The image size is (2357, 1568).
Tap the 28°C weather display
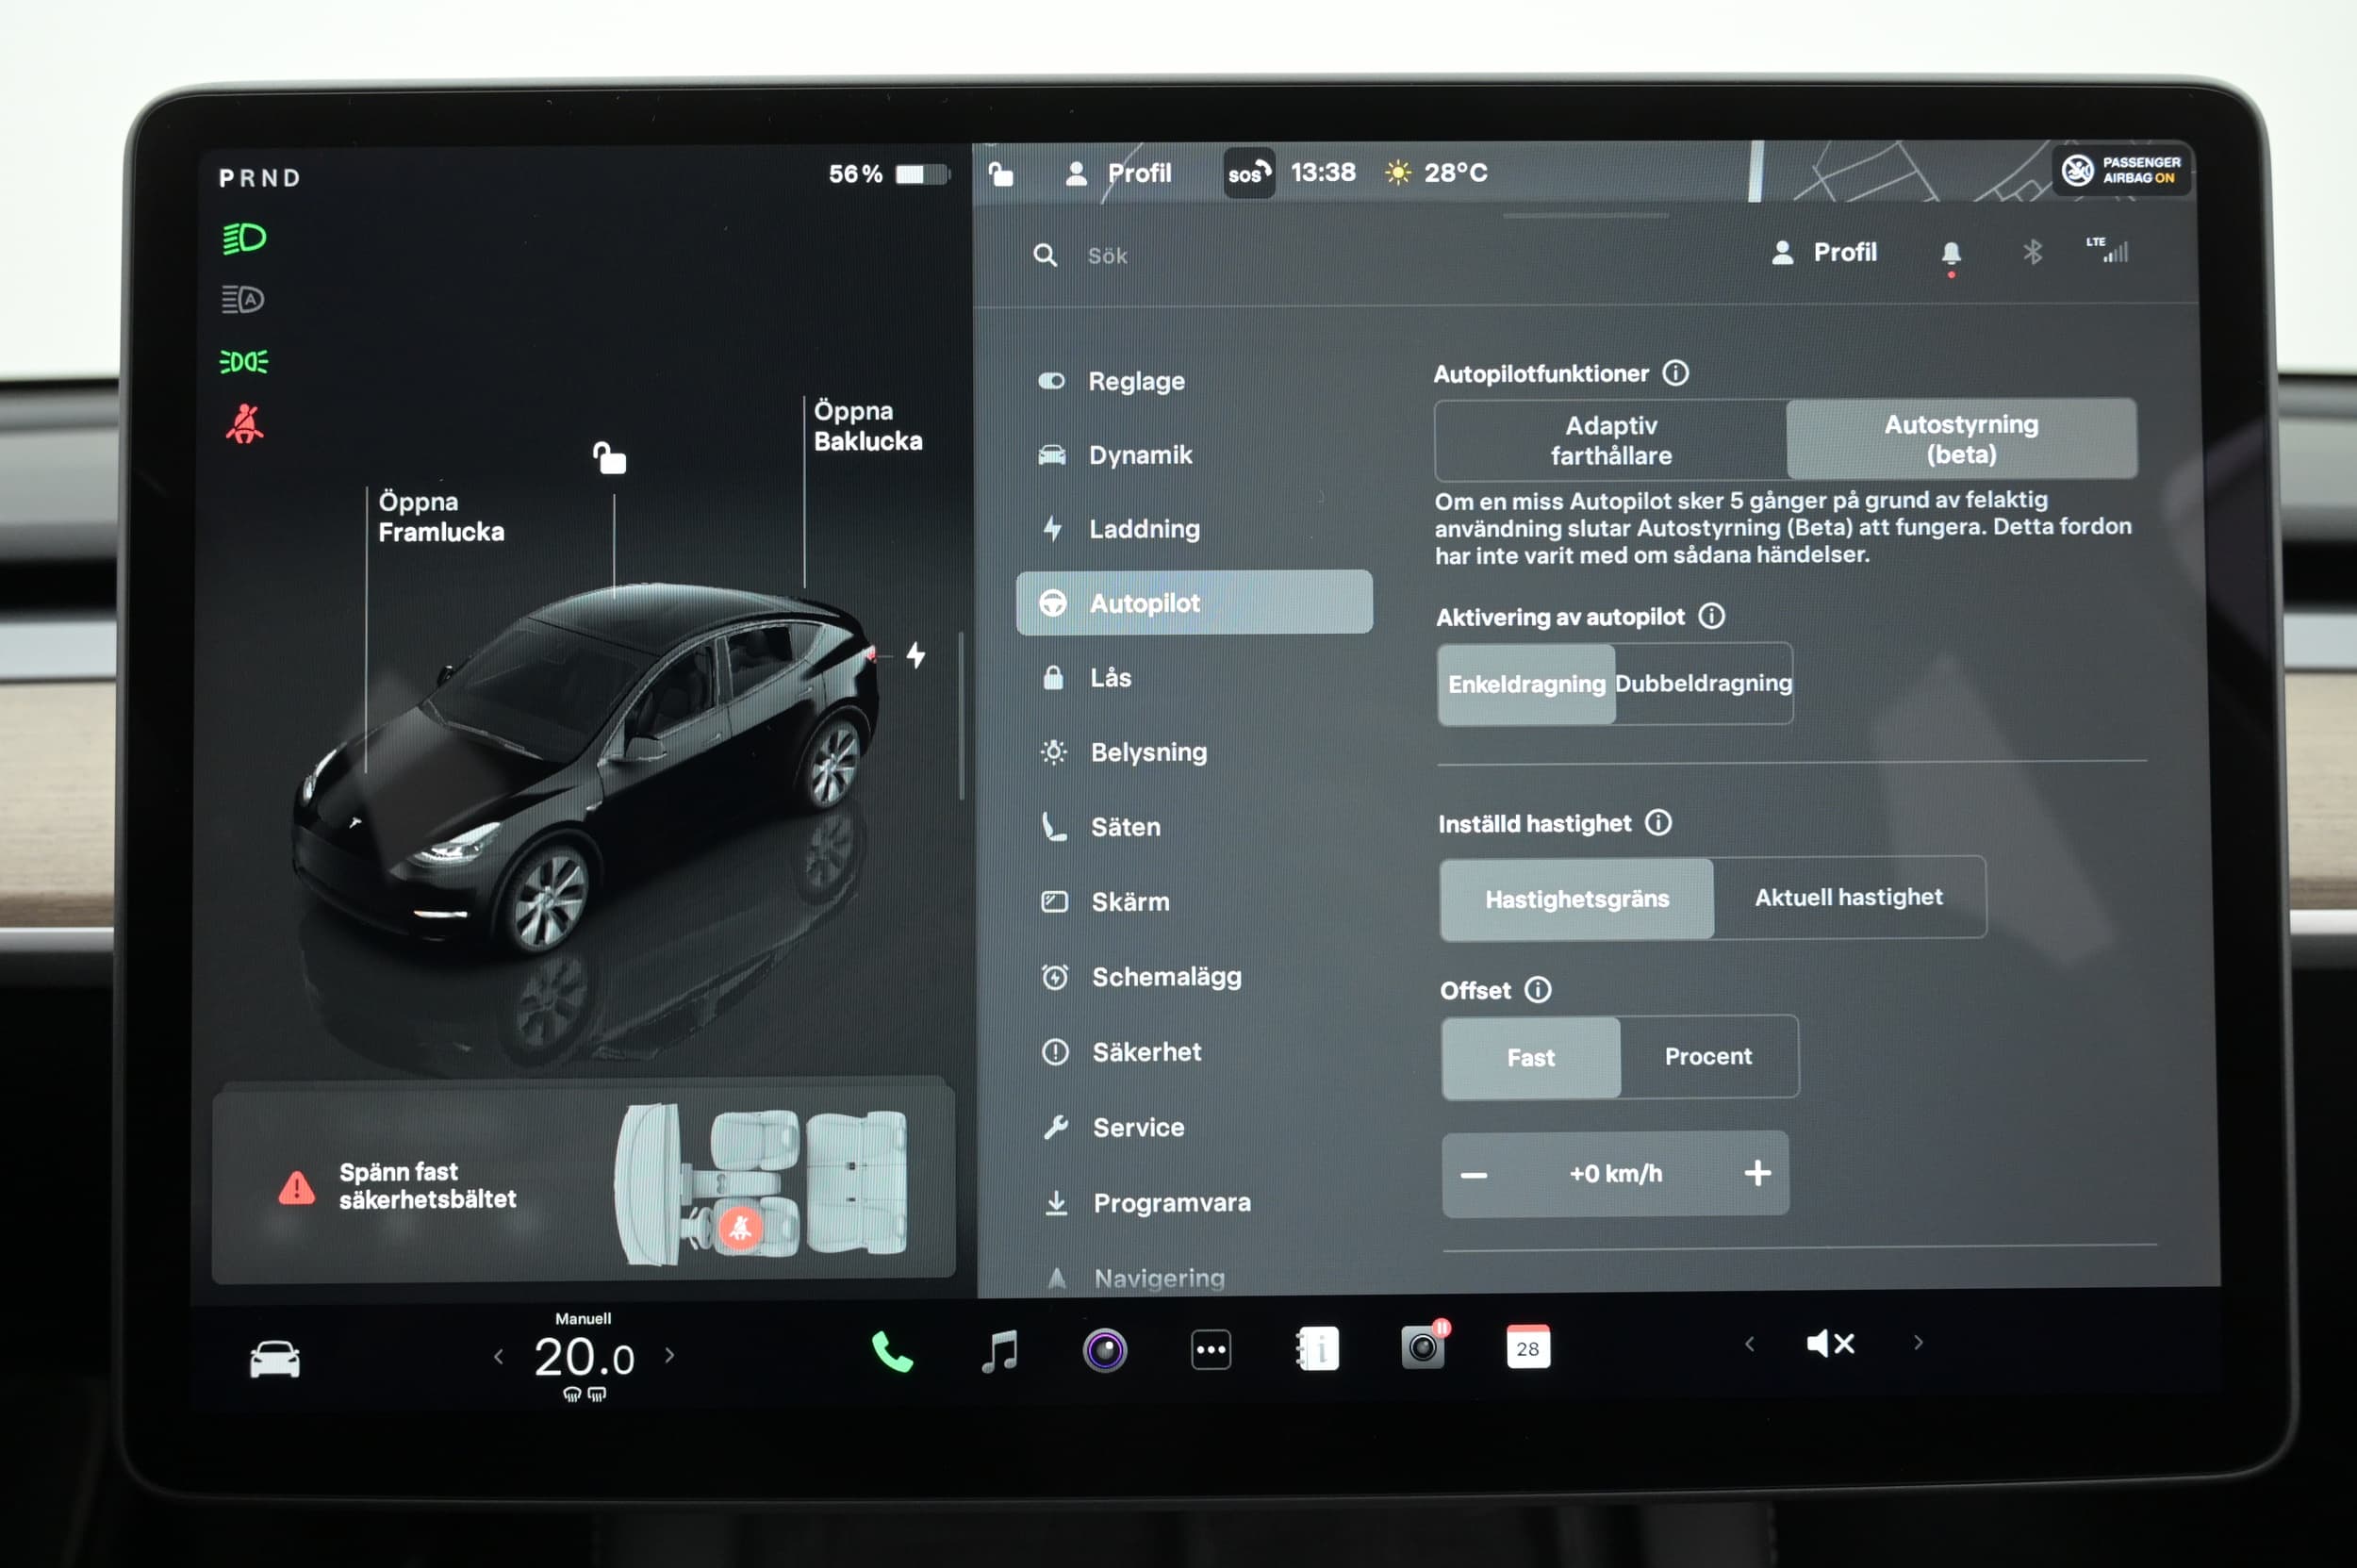click(1436, 172)
